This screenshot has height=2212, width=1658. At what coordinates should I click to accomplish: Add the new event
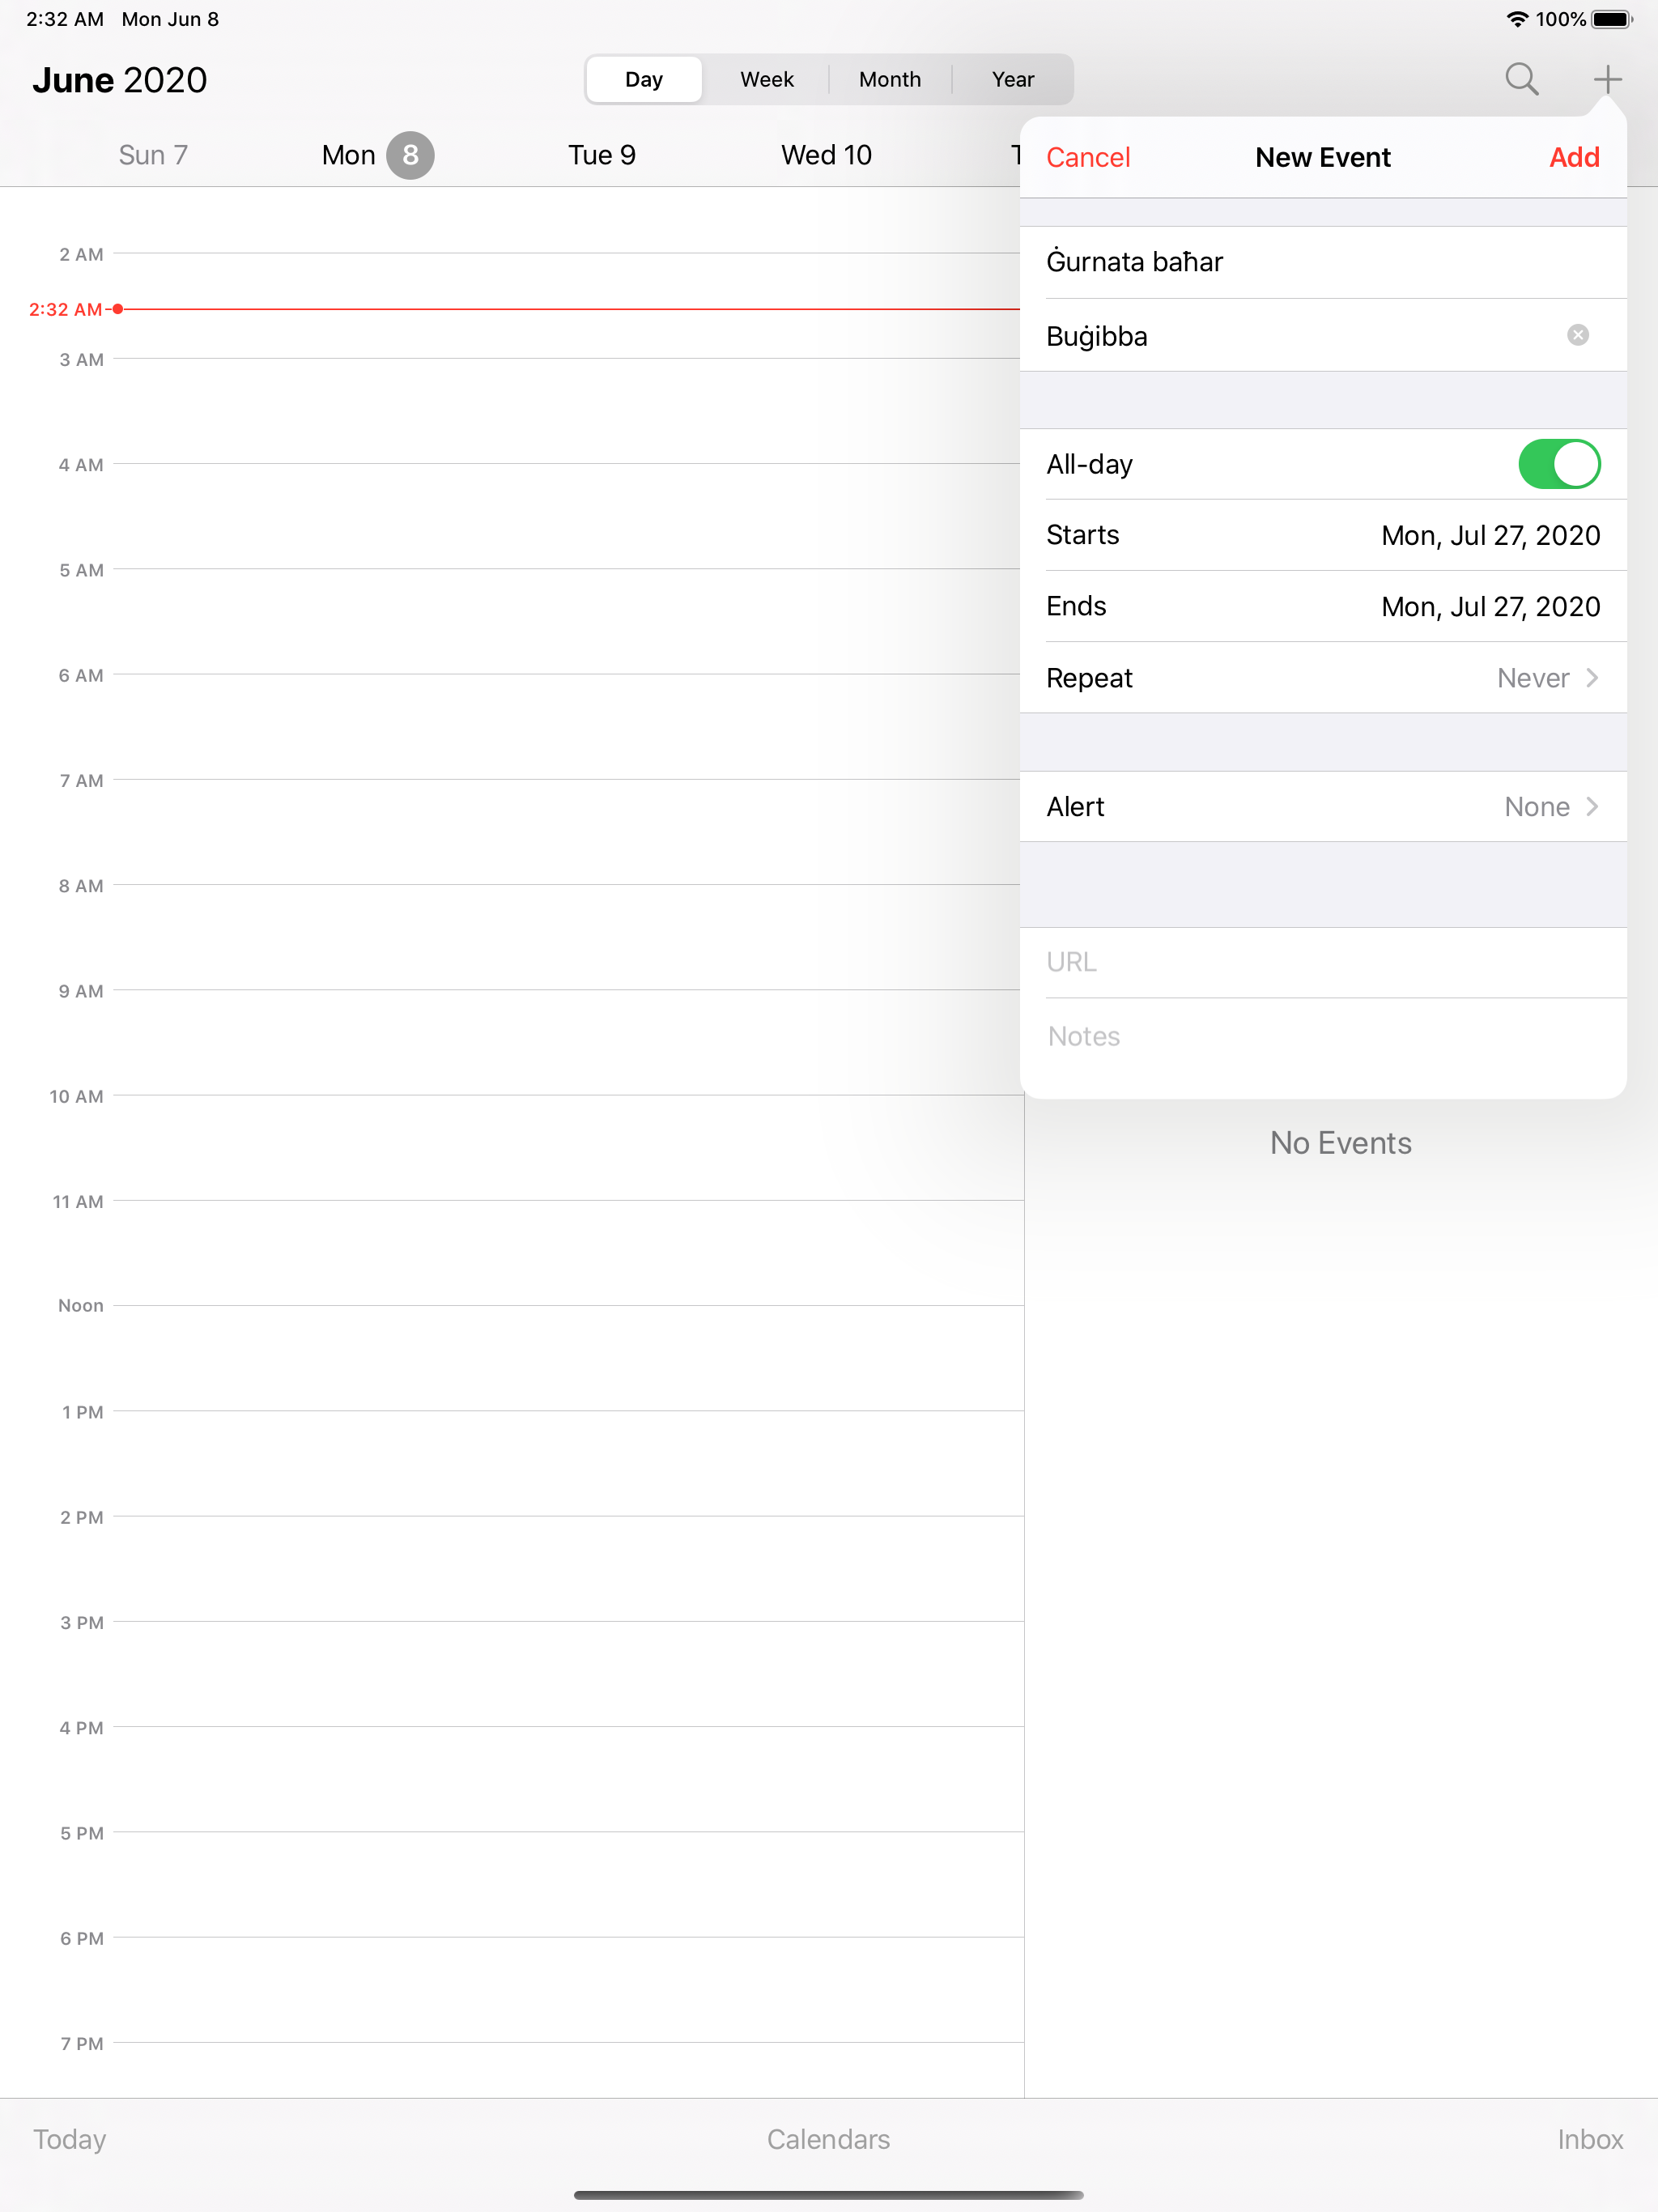(1574, 157)
